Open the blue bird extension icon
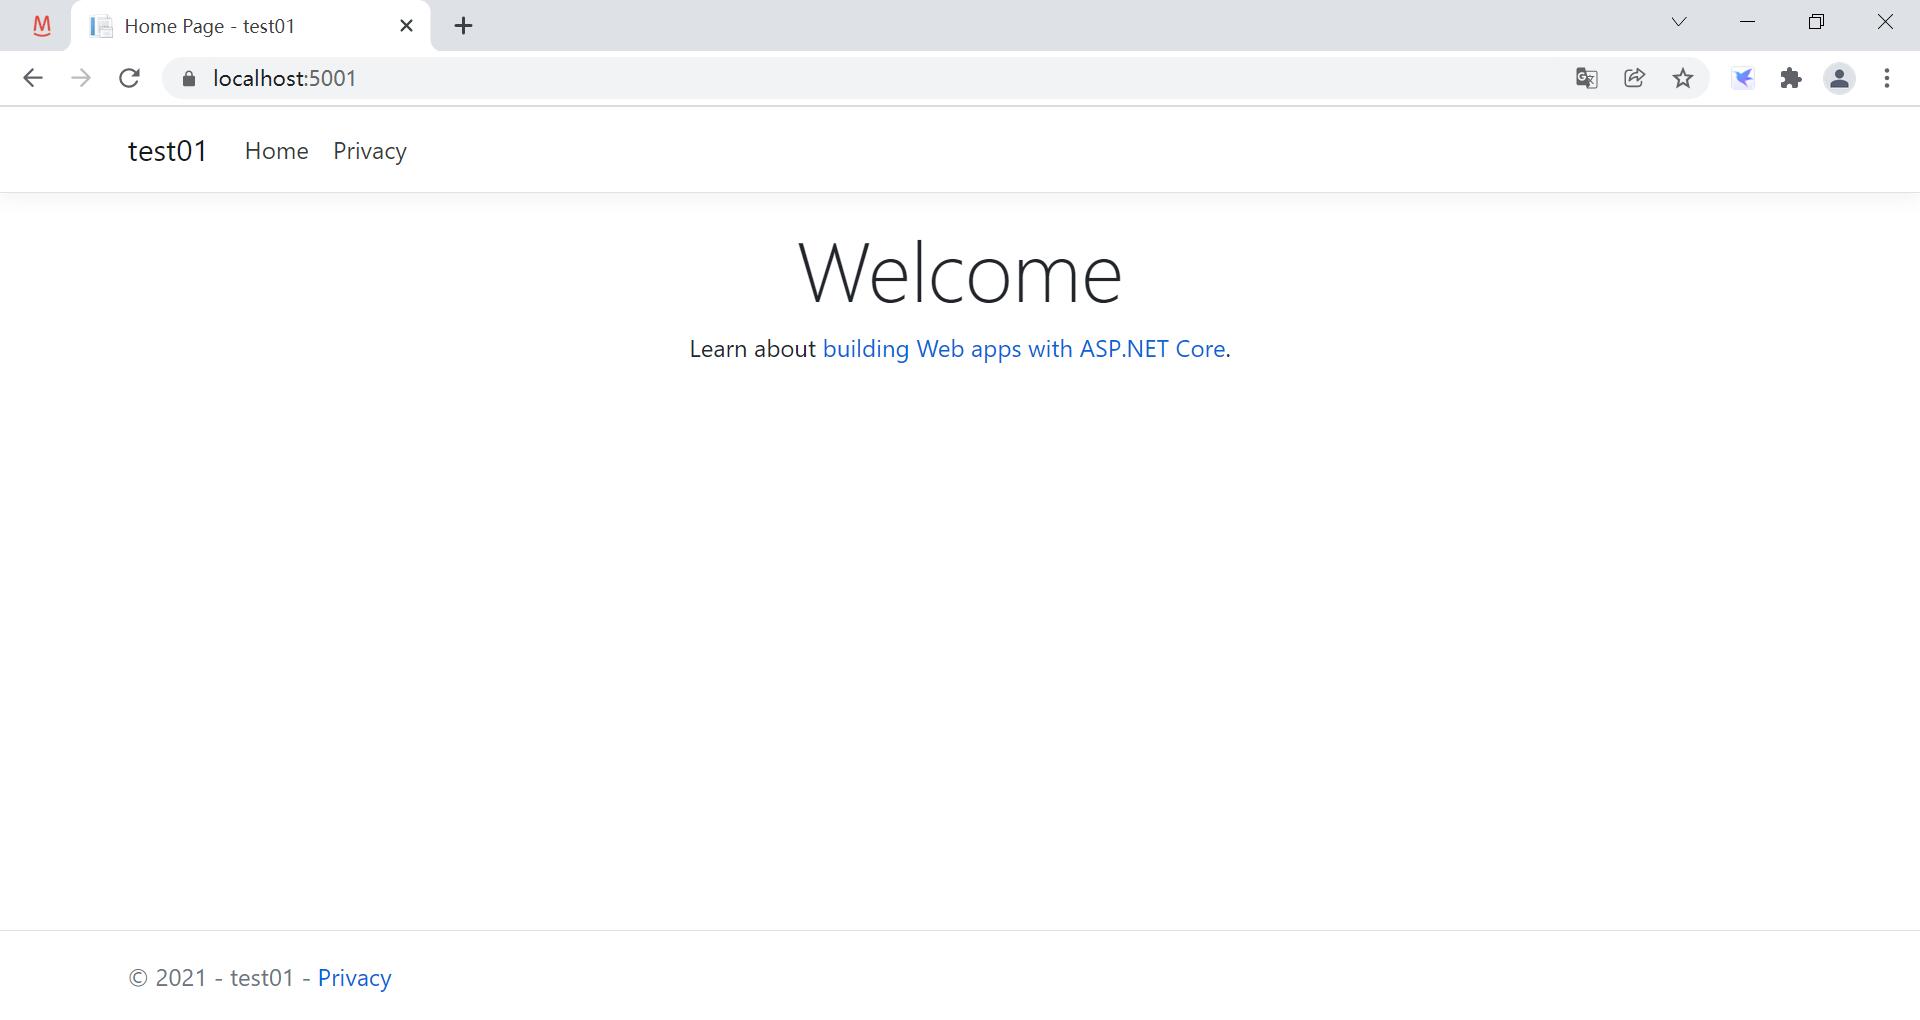 coord(1743,78)
